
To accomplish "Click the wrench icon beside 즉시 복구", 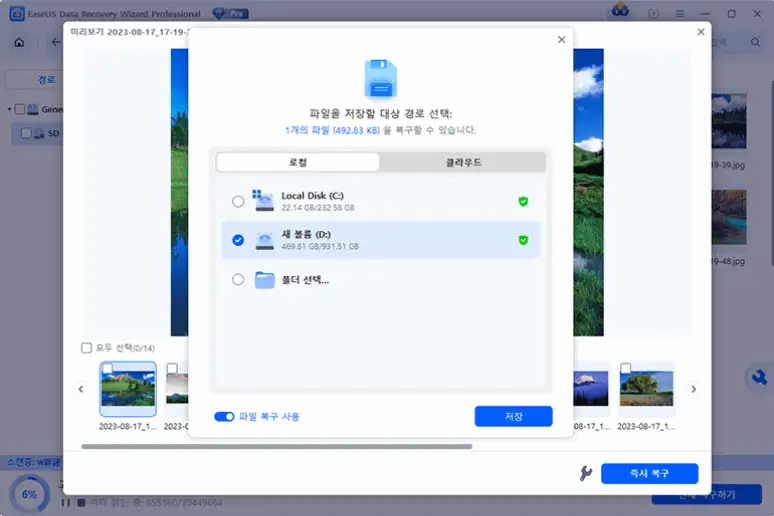I will [586, 473].
